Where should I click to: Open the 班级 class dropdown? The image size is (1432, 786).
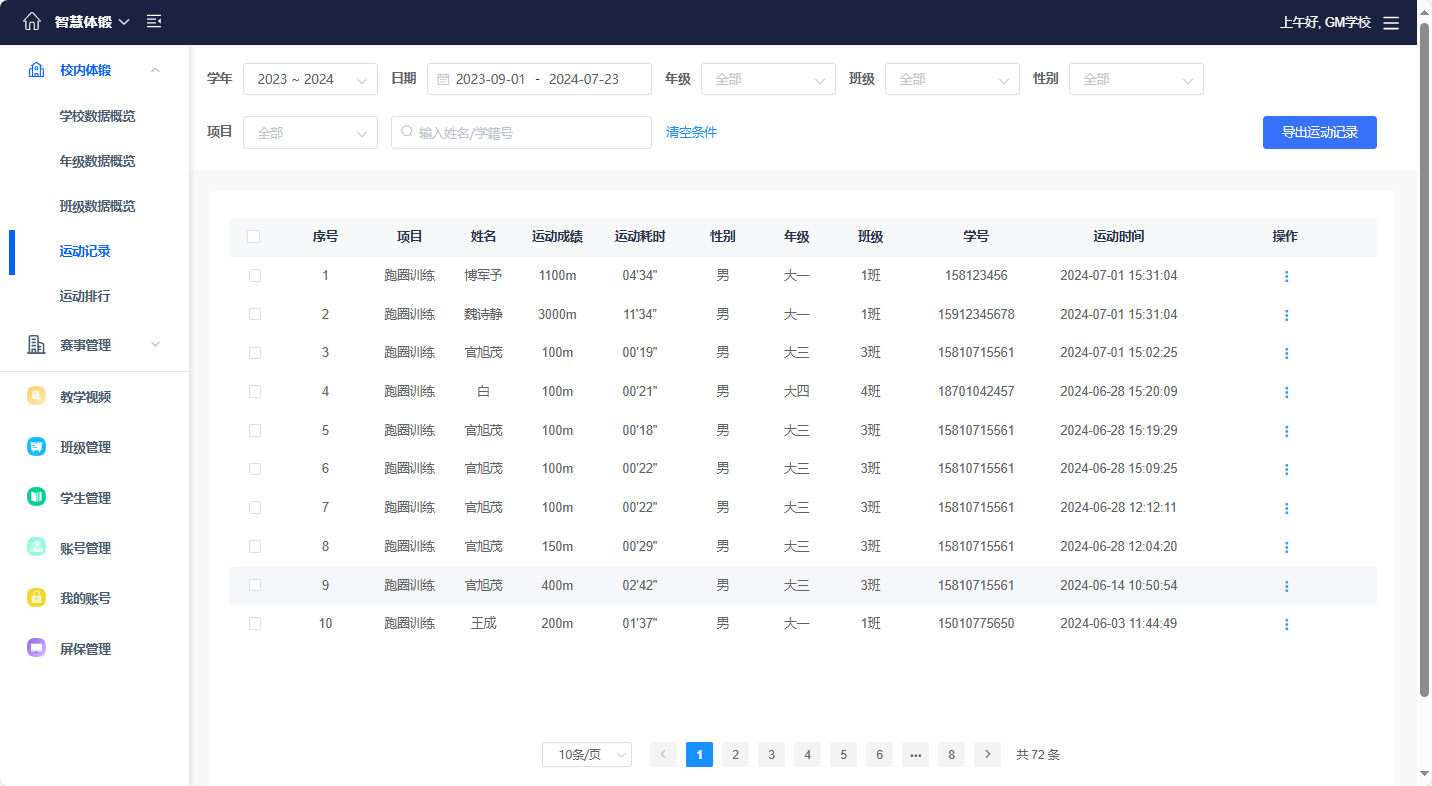(x=952, y=79)
